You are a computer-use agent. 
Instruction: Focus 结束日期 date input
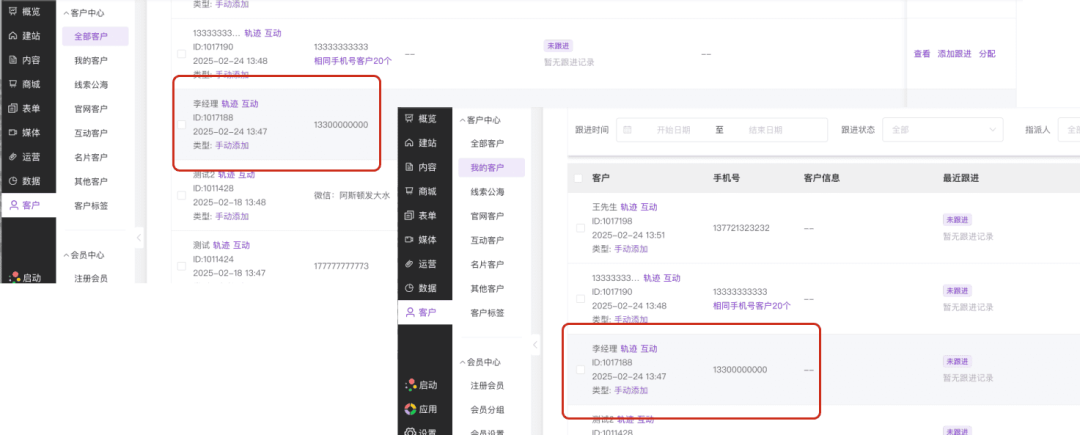[765, 129]
